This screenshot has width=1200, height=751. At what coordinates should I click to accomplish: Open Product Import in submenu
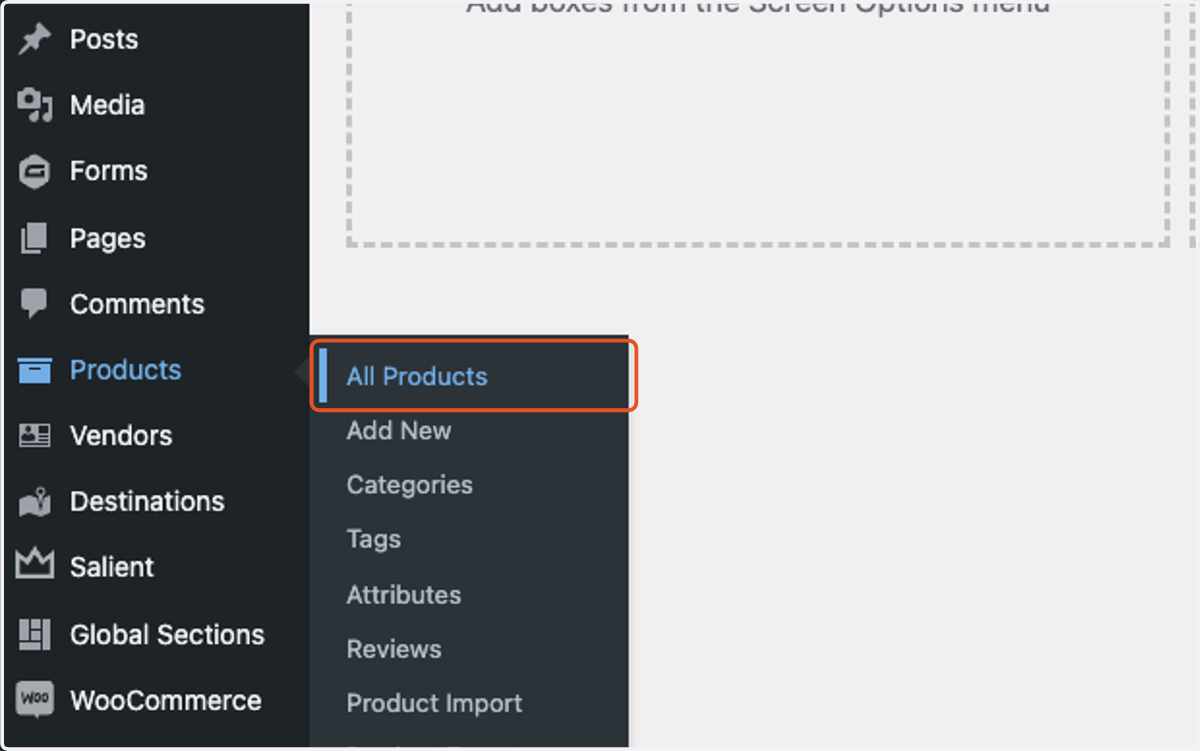tap(435, 703)
